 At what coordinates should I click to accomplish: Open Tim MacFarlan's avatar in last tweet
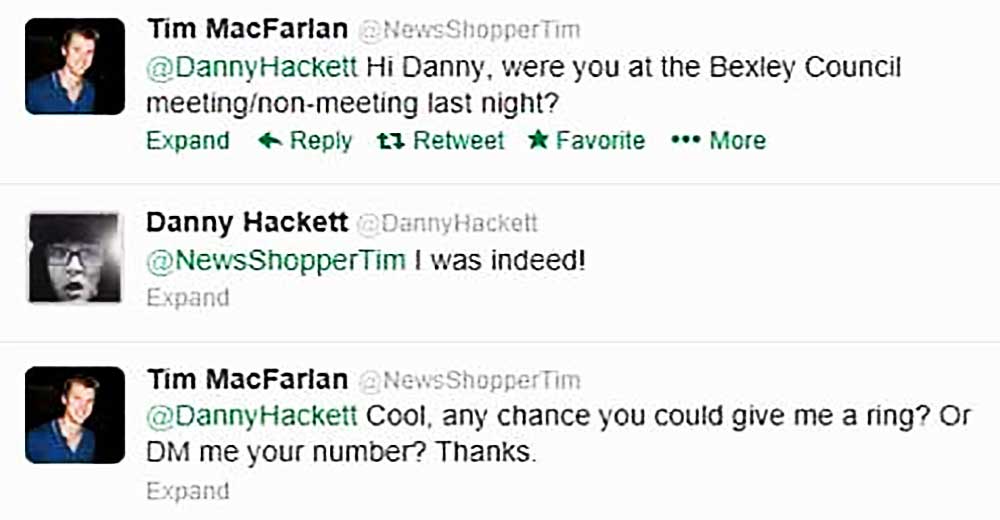tap(75, 414)
